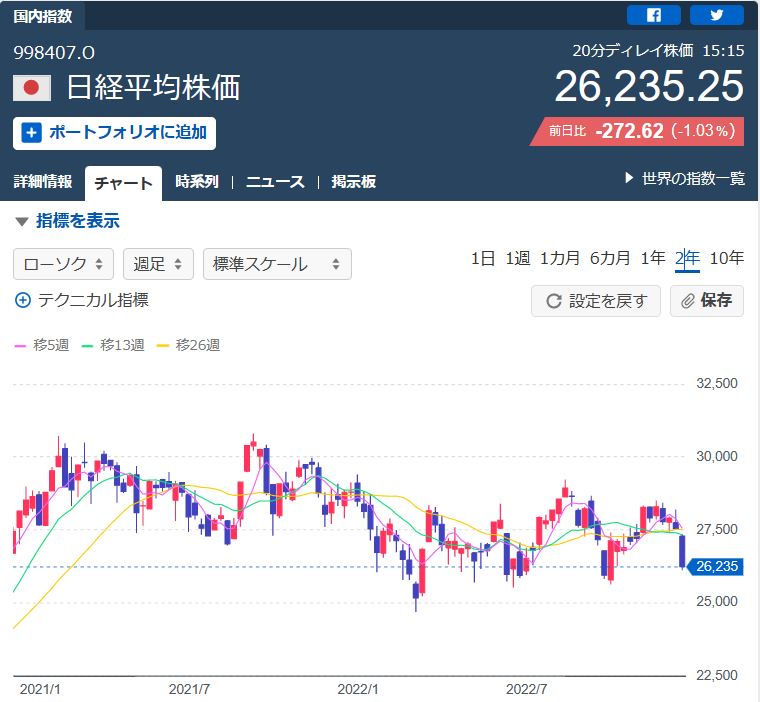Open the 標準スケール scale dropdown

click(x=277, y=264)
